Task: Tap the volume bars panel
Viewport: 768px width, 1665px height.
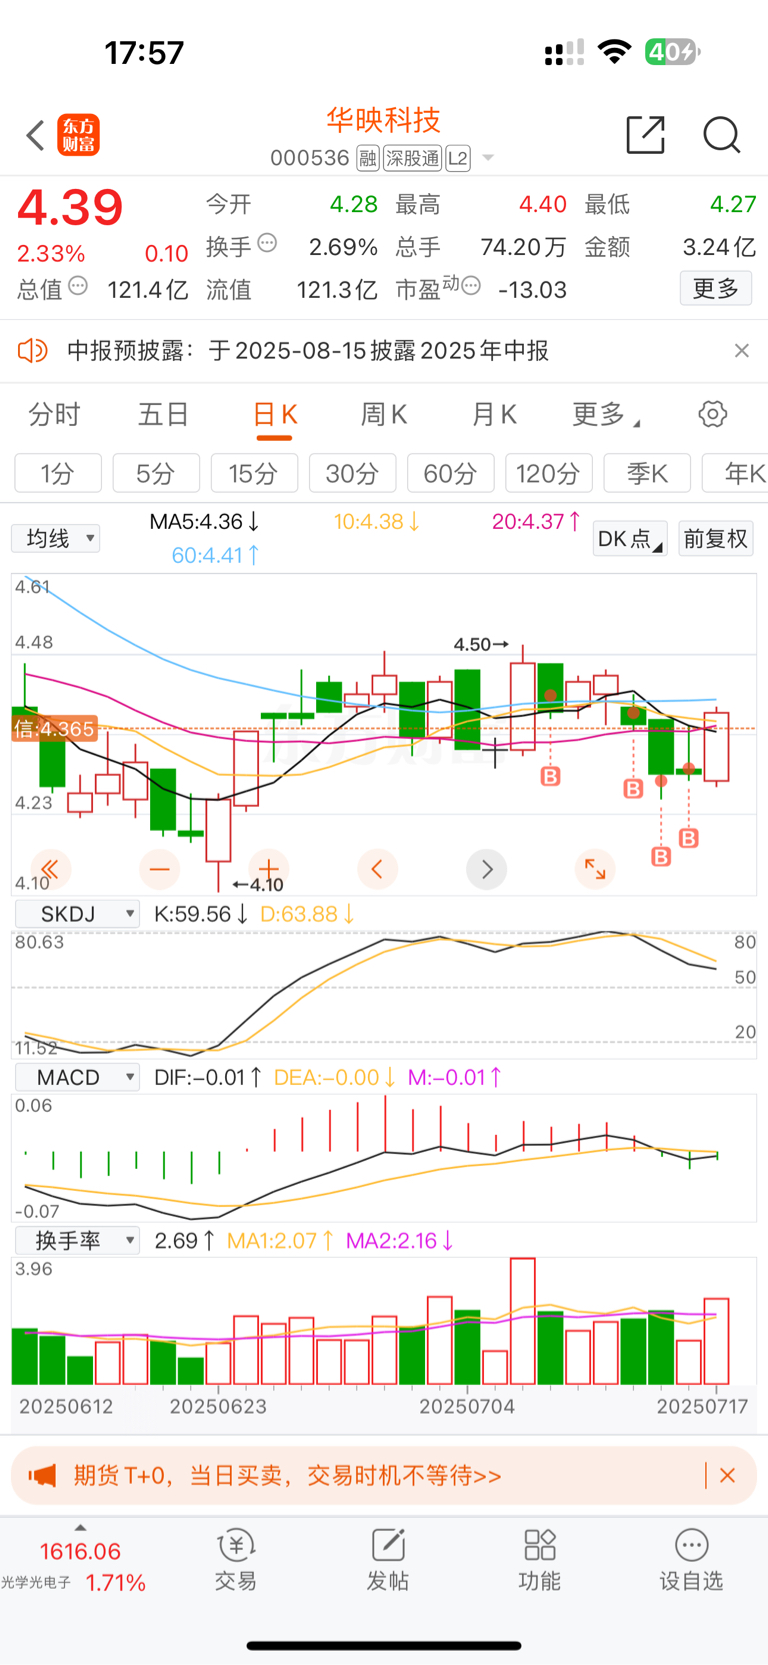Action: 384,1322
